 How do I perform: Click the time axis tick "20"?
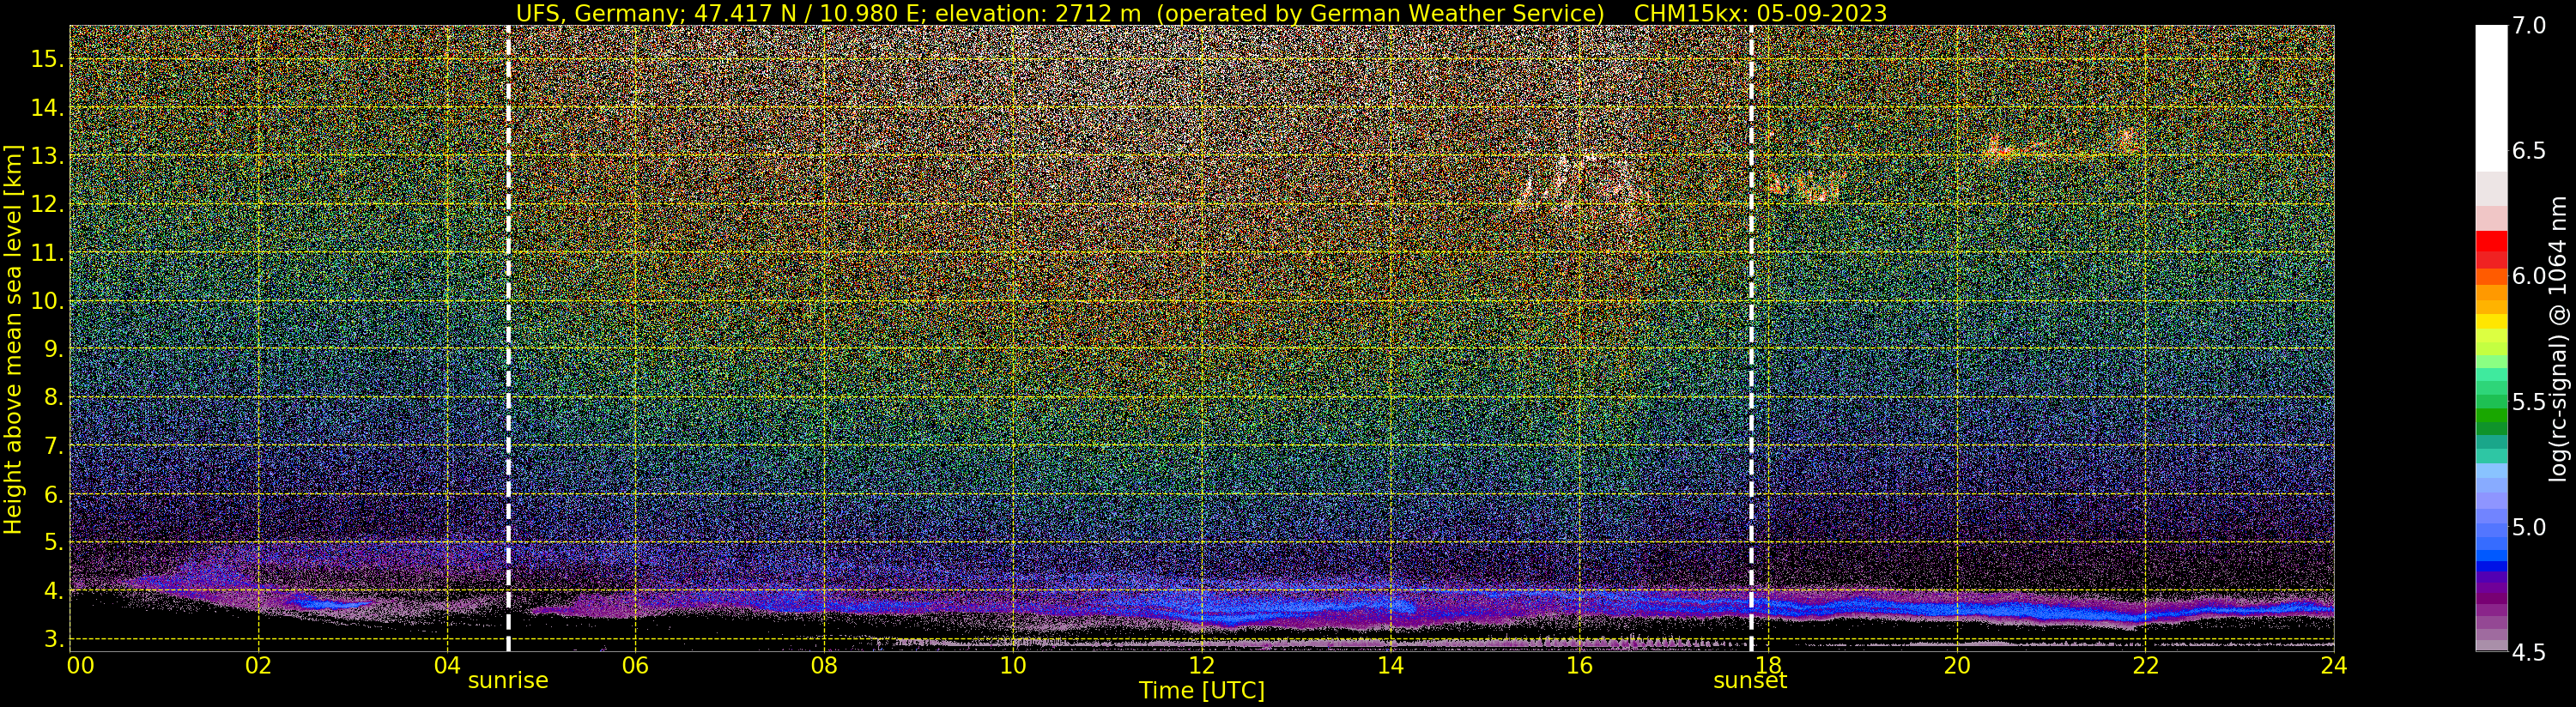1956,665
